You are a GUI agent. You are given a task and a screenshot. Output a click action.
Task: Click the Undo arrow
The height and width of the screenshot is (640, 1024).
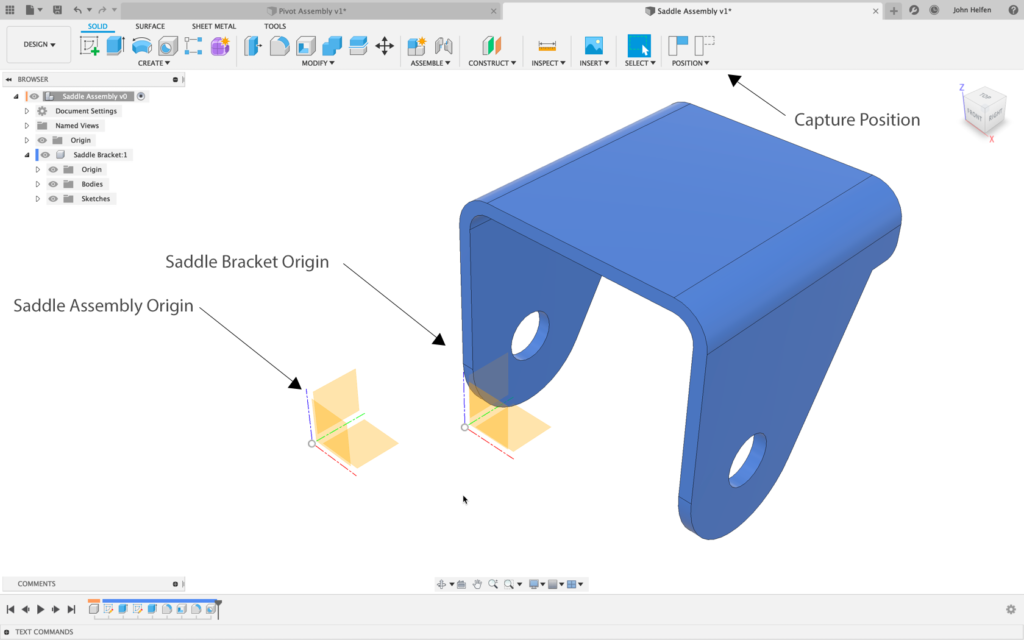click(78, 10)
